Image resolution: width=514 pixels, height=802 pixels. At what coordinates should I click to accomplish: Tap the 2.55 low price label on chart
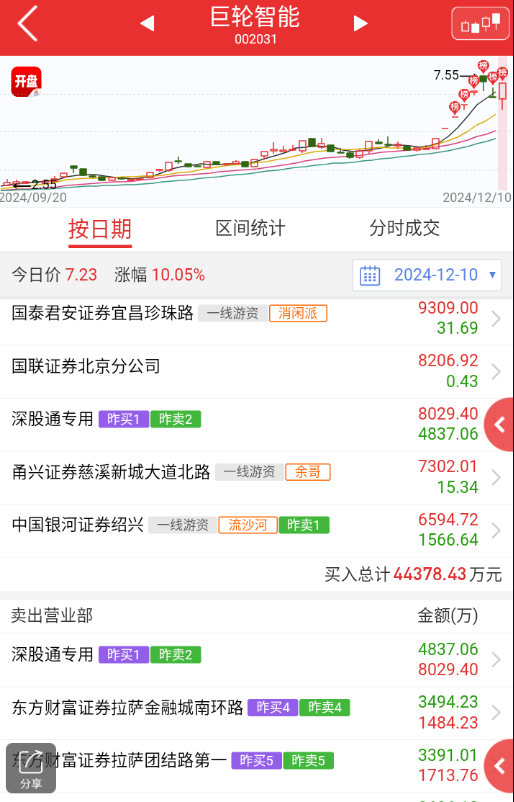coord(43,184)
